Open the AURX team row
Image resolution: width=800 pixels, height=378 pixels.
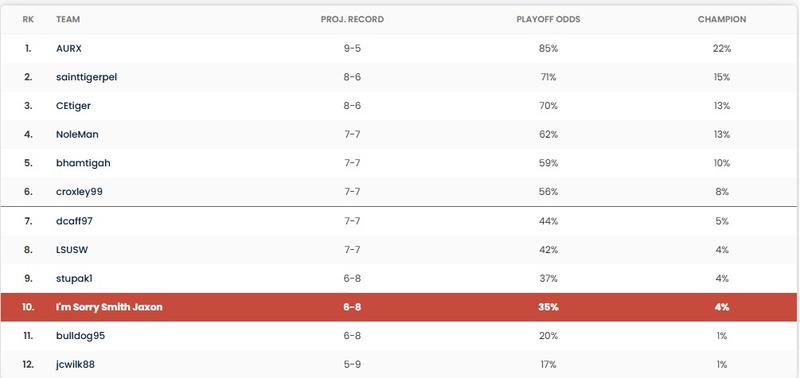pyautogui.click(x=398, y=48)
